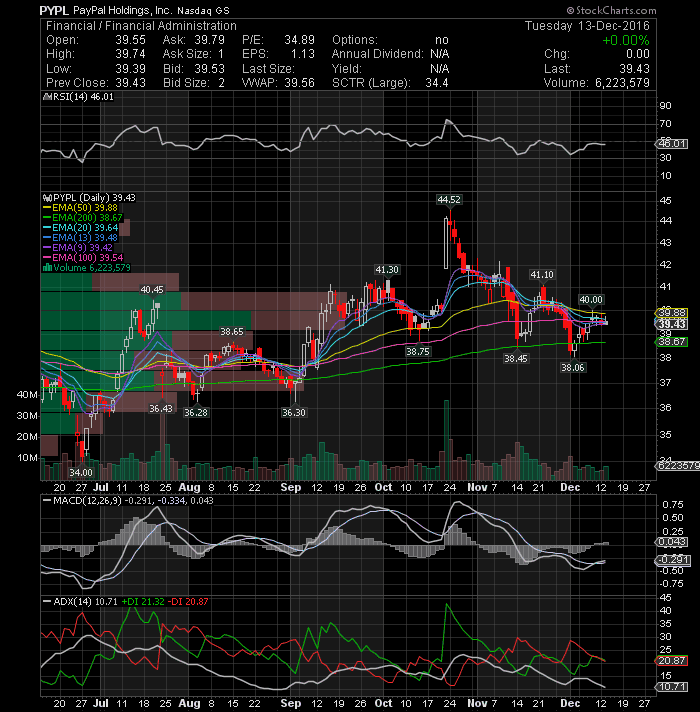
Task: Click the 39.43 last price axis tag
Action: pyautogui.click(x=672, y=324)
